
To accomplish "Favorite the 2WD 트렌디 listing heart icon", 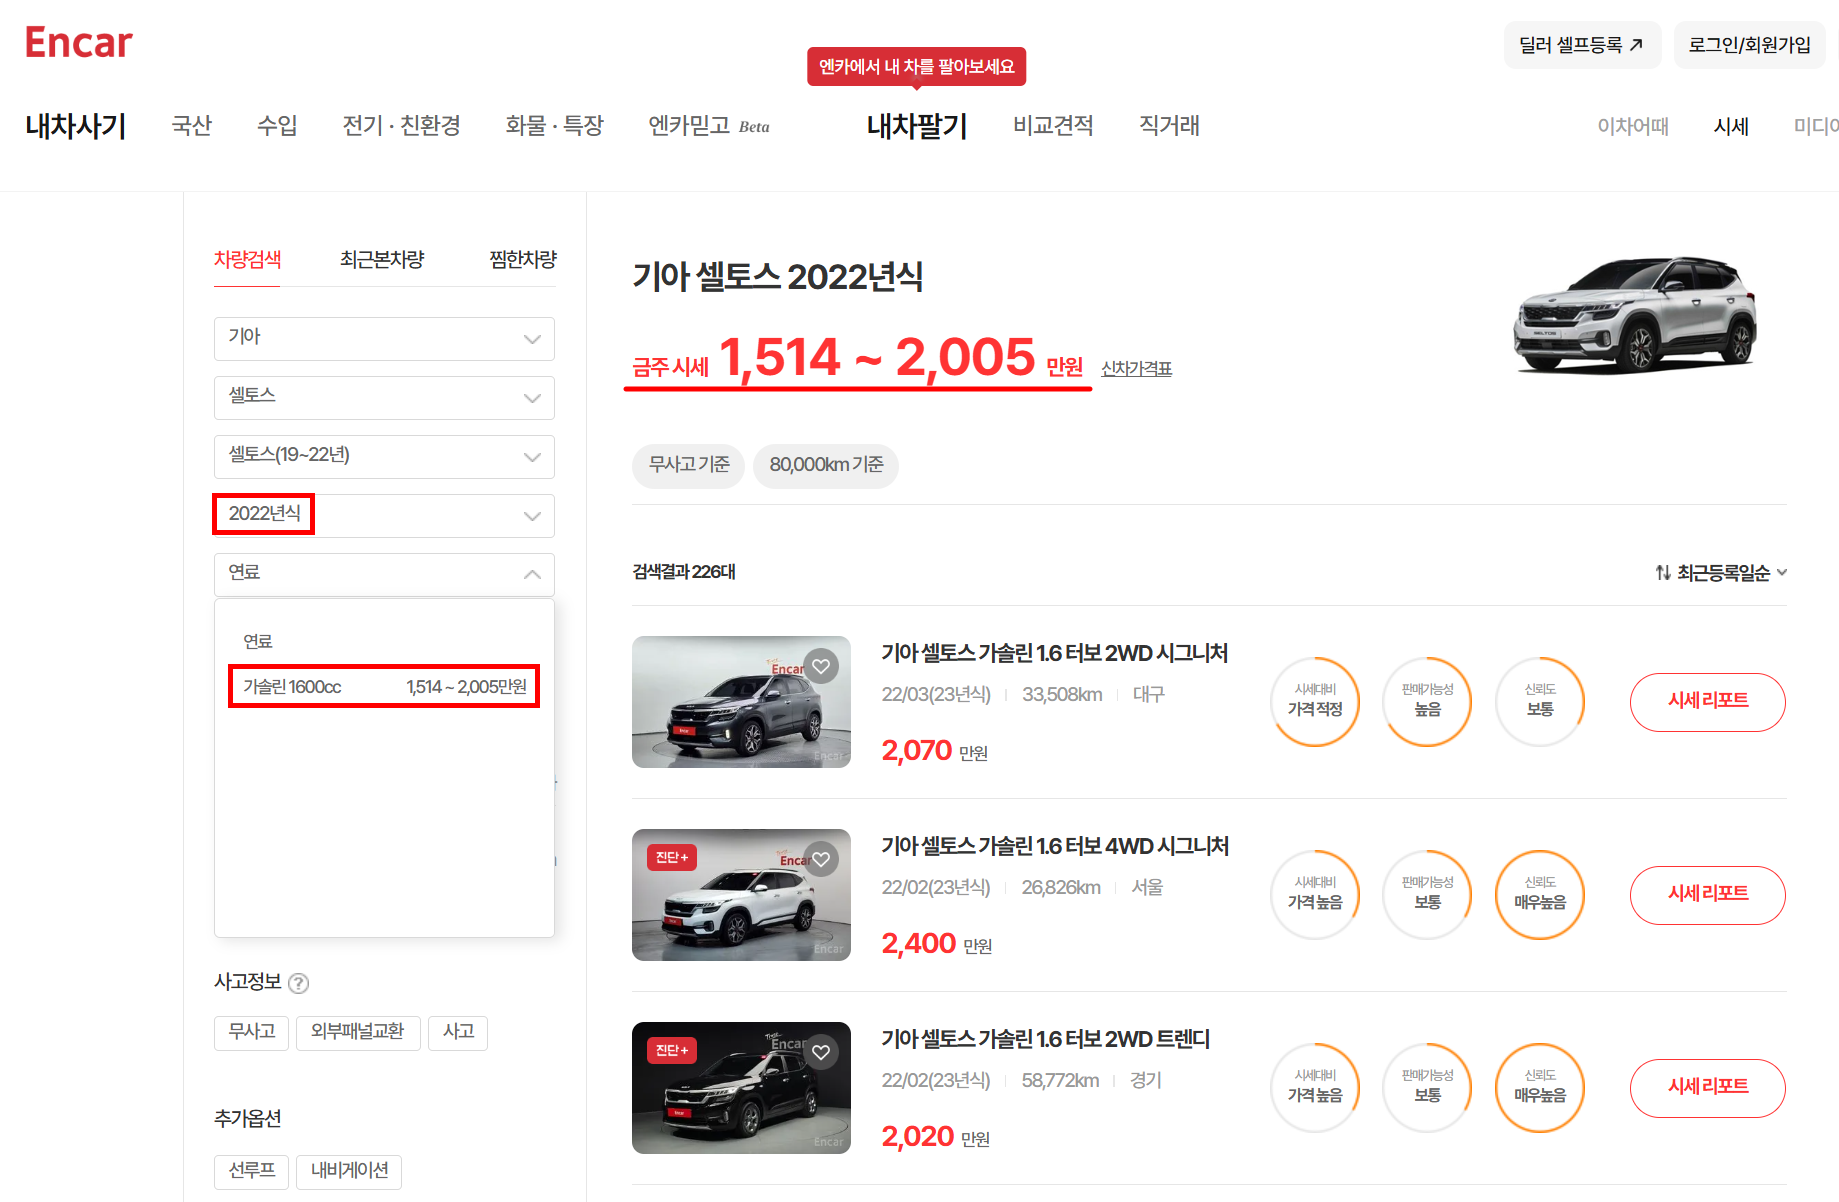I will tap(821, 1052).
